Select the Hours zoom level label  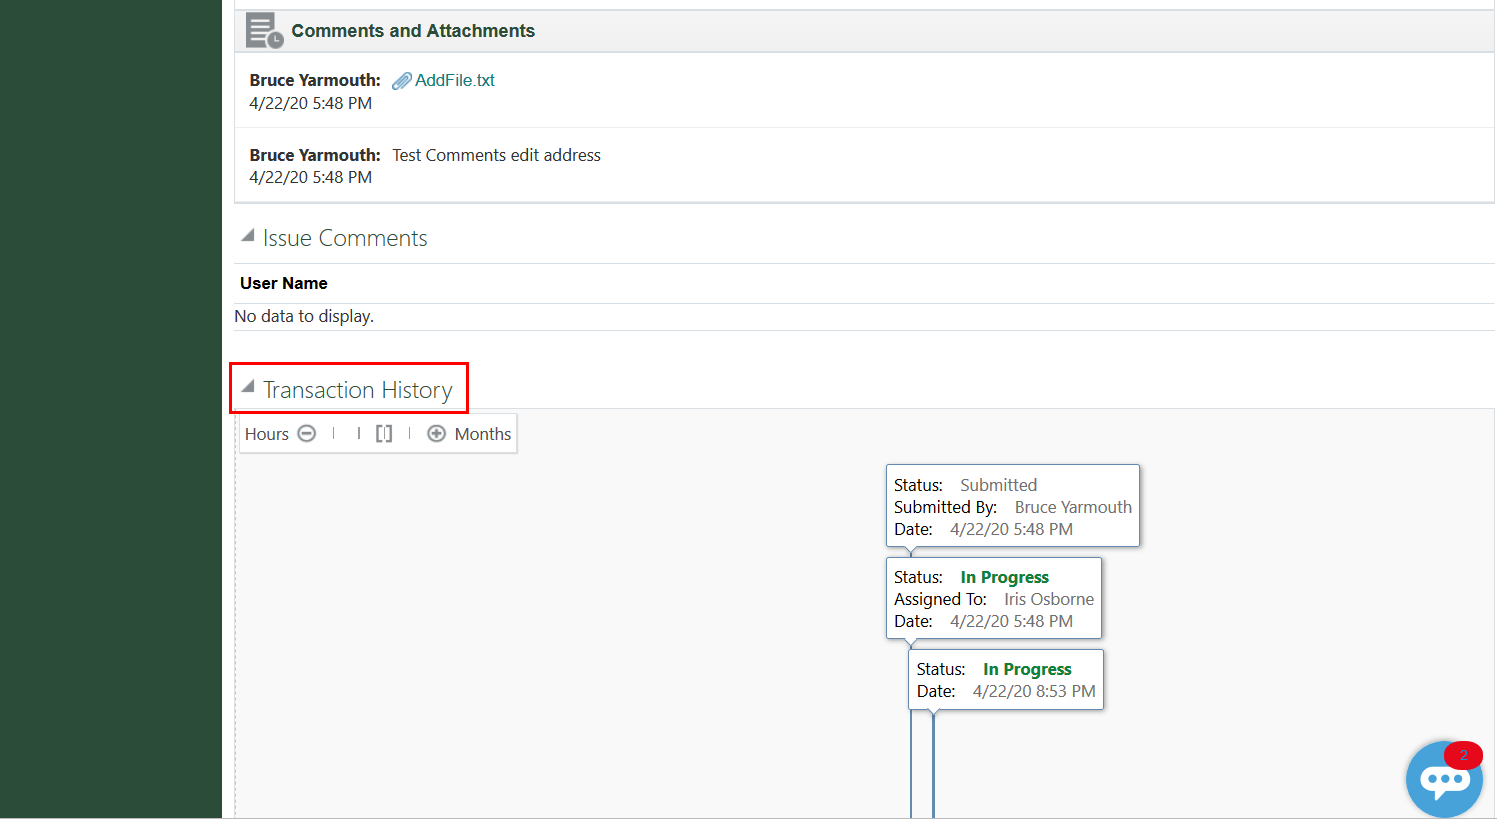pyautogui.click(x=266, y=434)
